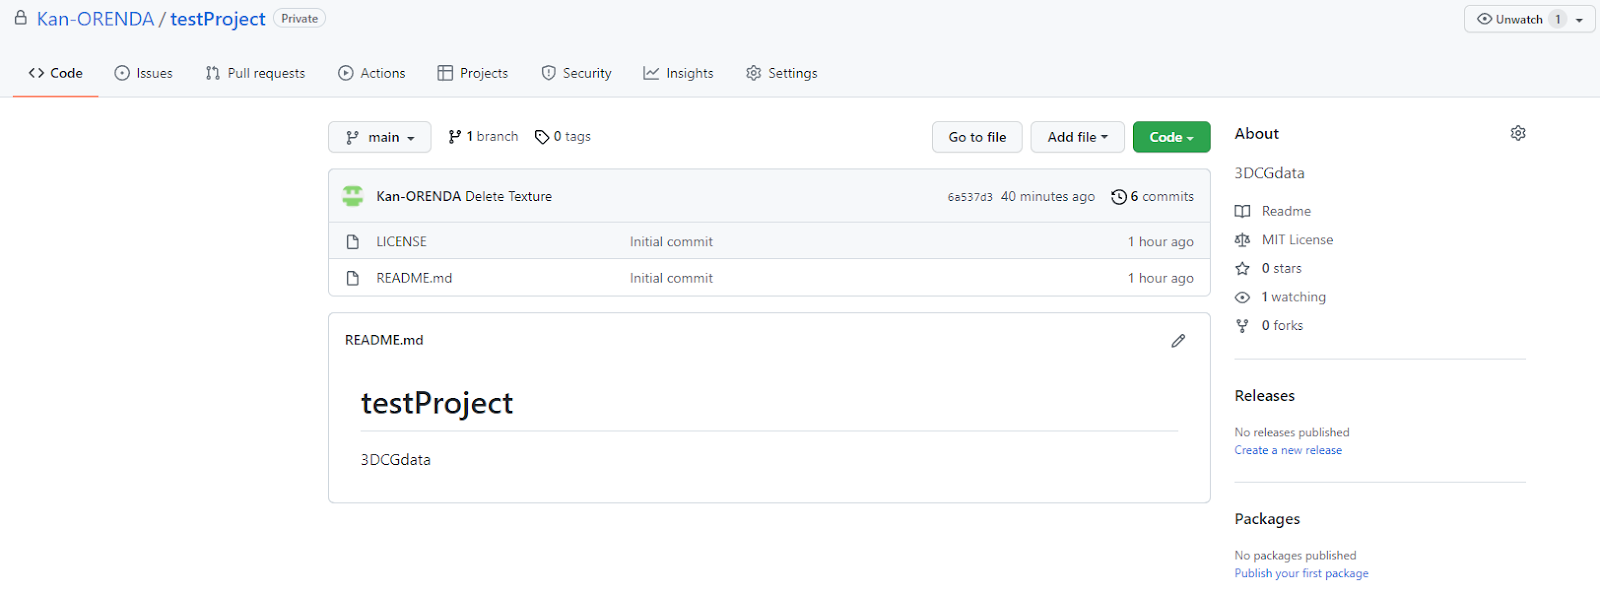Click the Projects board icon
This screenshot has width=1600, height=595.
coord(445,73)
